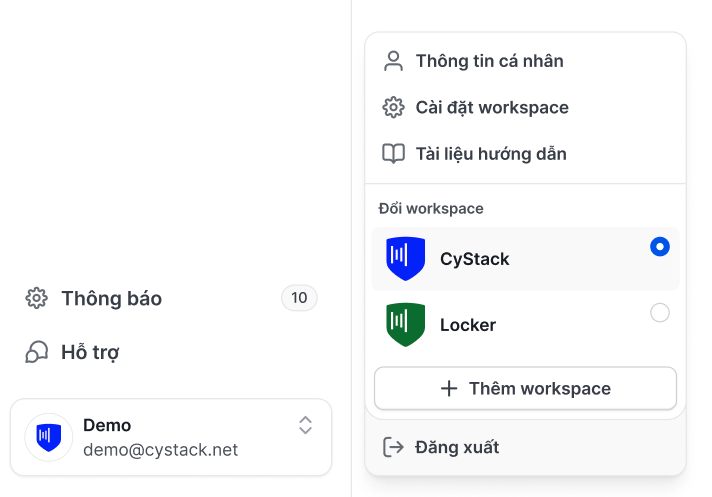
Task: Open the Thông báo sidebar item
Action: (x=171, y=298)
